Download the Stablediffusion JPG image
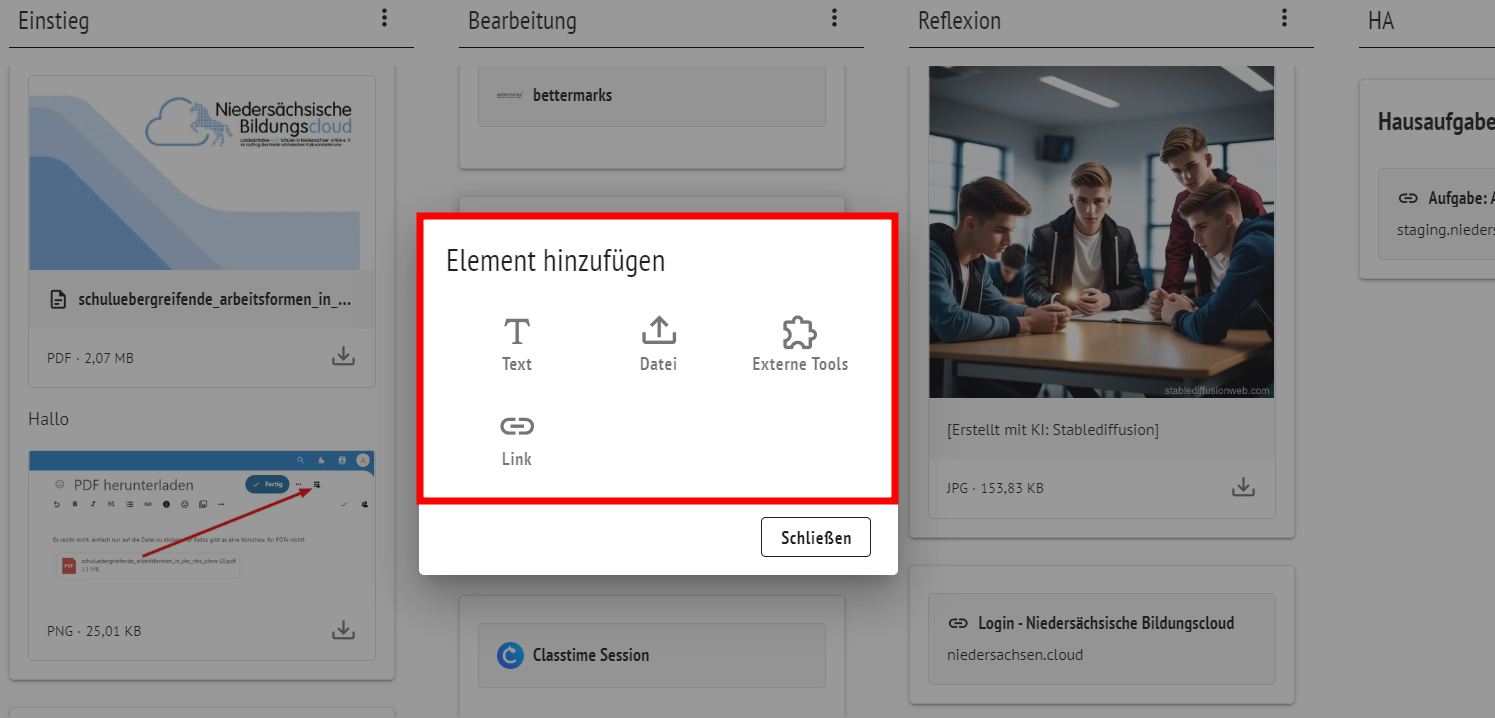 pyautogui.click(x=1243, y=487)
